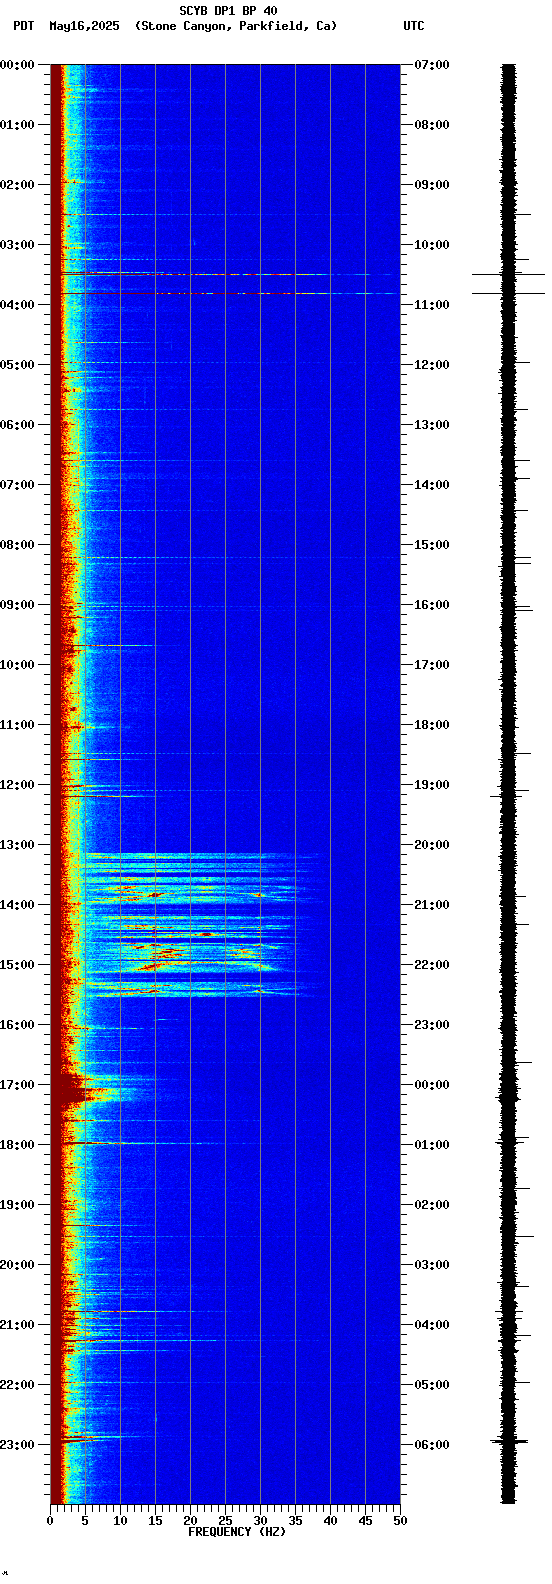Click the 06:00 PDT time label on left axis
The width and height of the screenshot is (552, 1584).
point(17,425)
